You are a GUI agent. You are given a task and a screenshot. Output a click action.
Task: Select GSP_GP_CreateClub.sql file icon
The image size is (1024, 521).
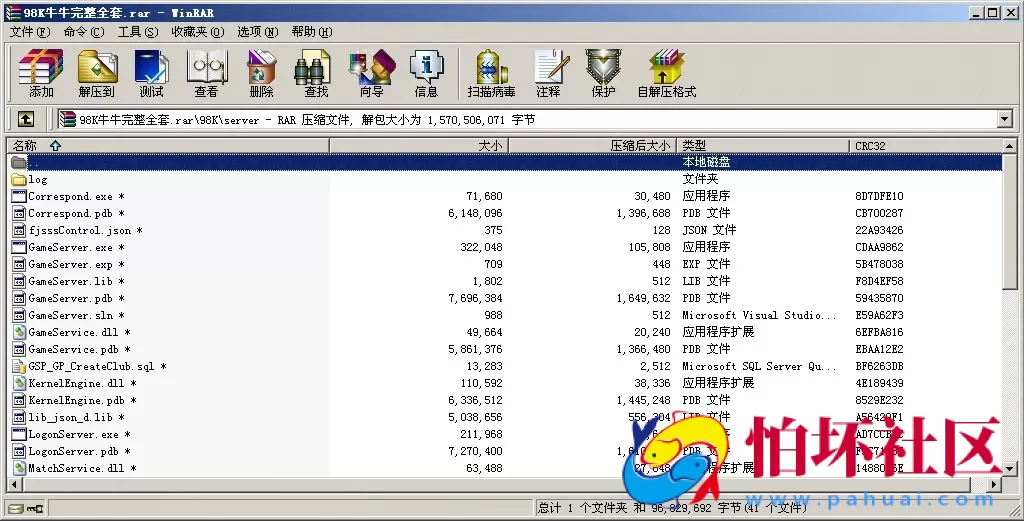point(18,366)
